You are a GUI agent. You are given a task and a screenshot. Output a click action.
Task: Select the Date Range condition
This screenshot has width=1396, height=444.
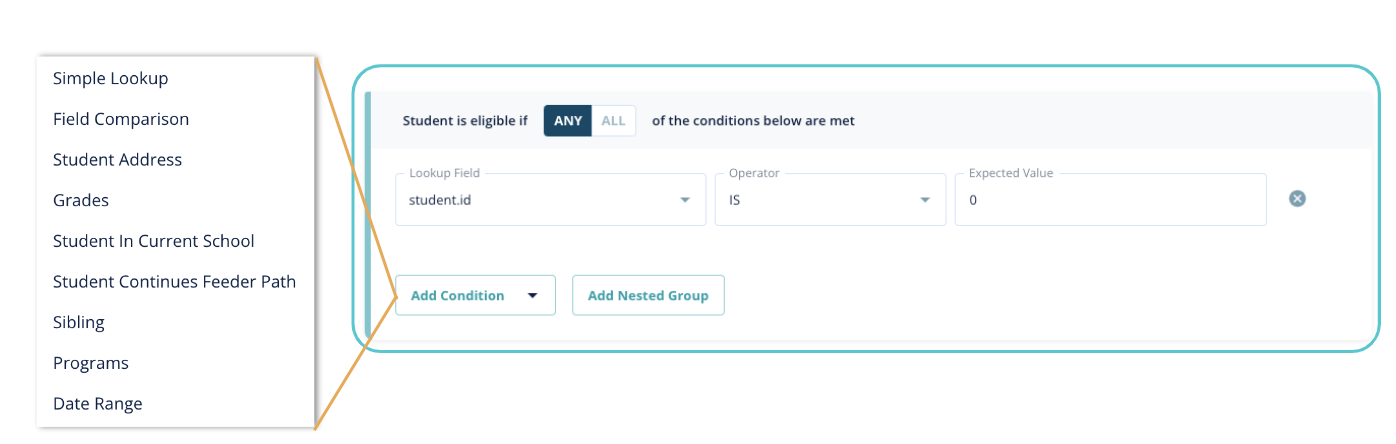[x=98, y=404]
